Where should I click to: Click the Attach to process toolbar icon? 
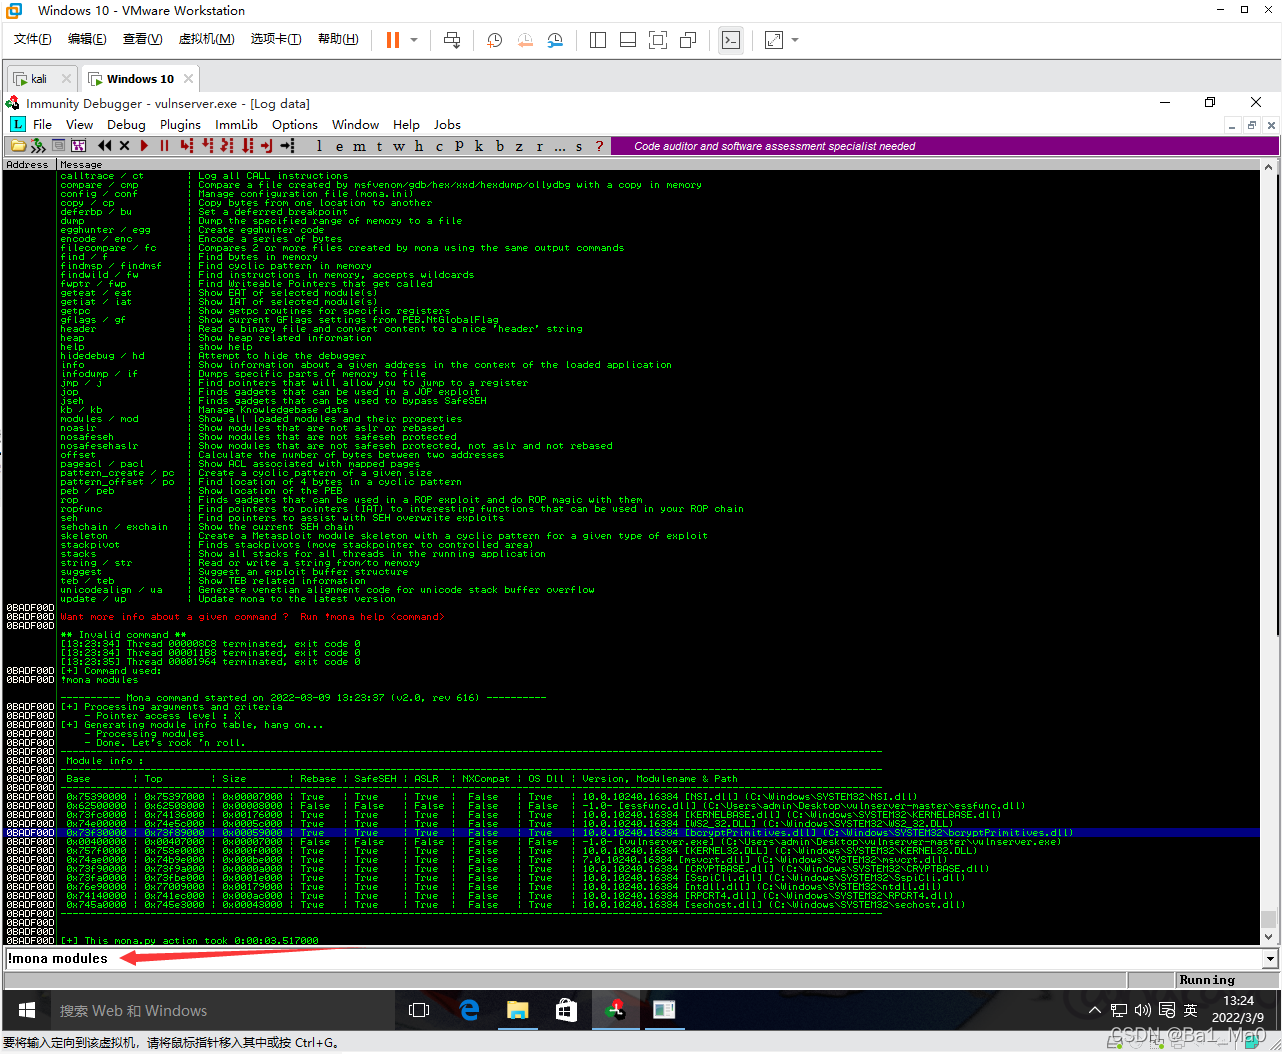pos(38,146)
